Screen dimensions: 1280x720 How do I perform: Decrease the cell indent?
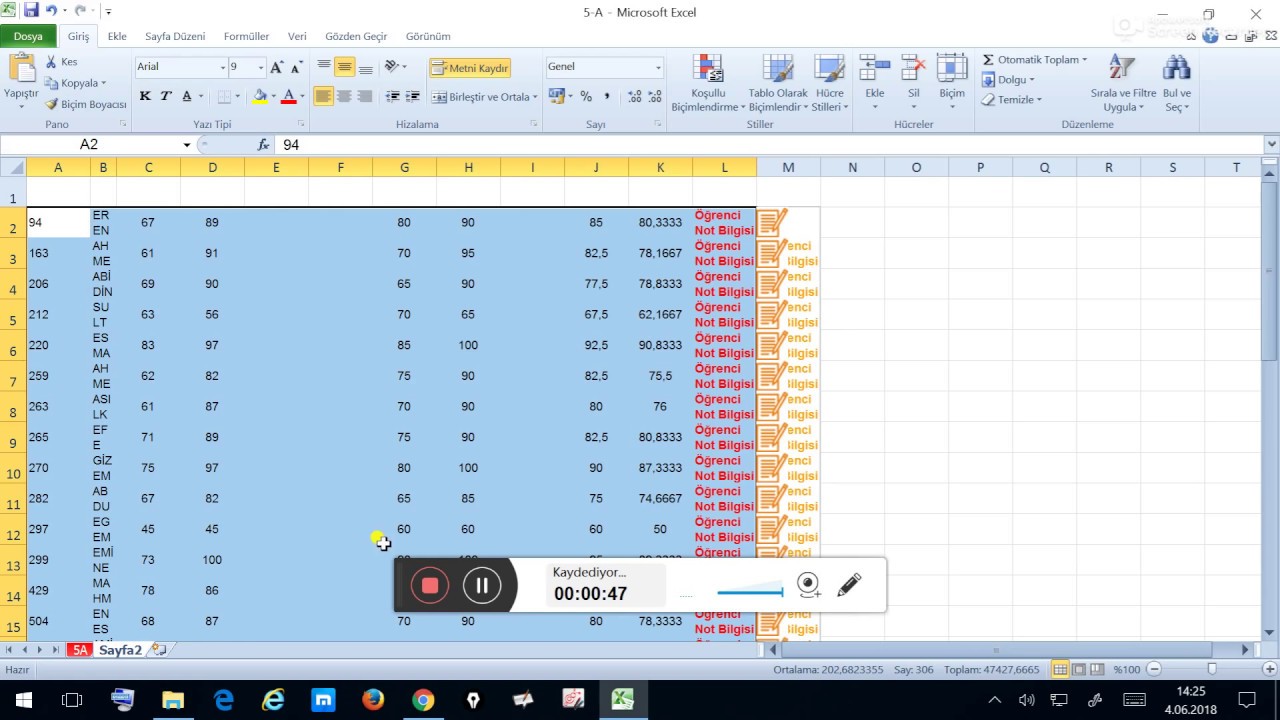click(392, 97)
